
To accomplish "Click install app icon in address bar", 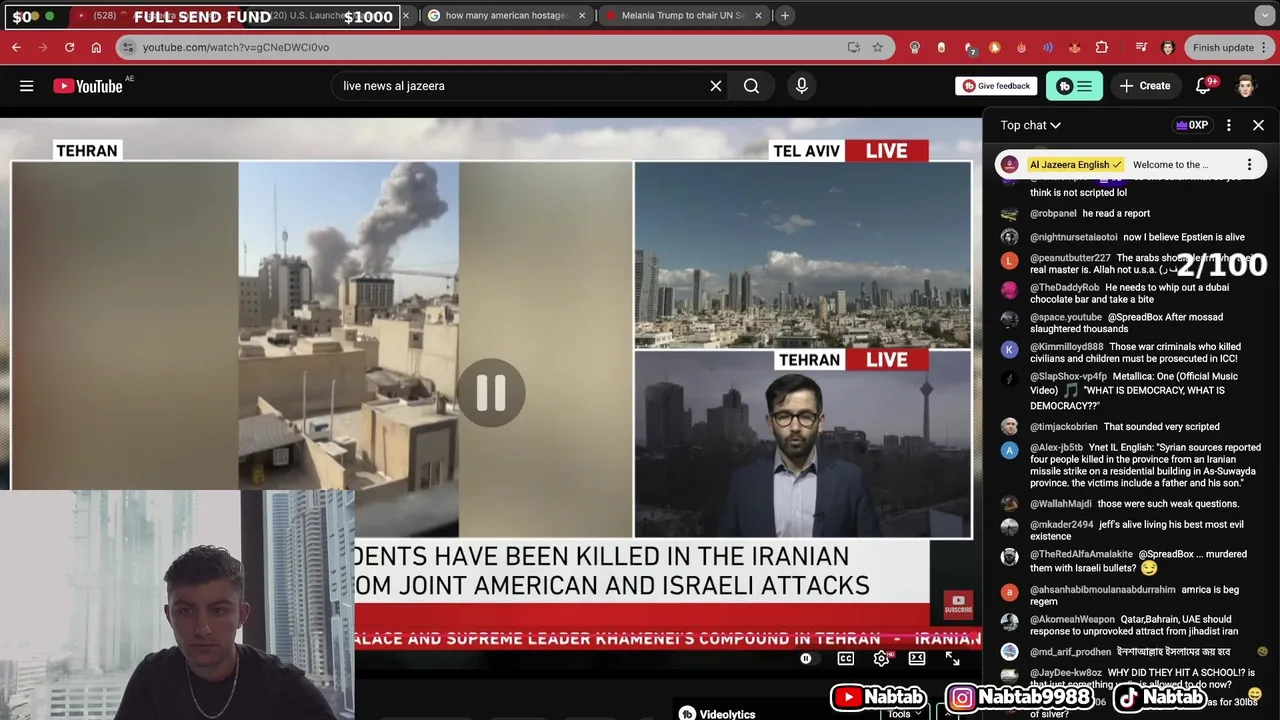I will click(x=853, y=47).
